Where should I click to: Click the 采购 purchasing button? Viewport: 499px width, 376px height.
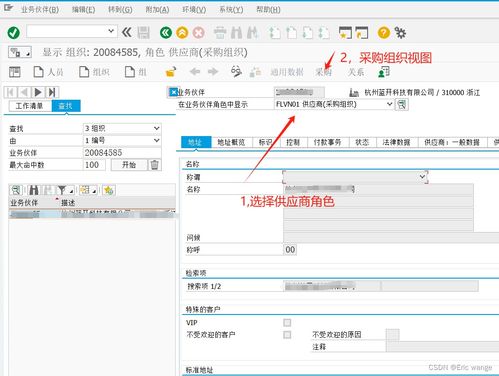click(323, 72)
